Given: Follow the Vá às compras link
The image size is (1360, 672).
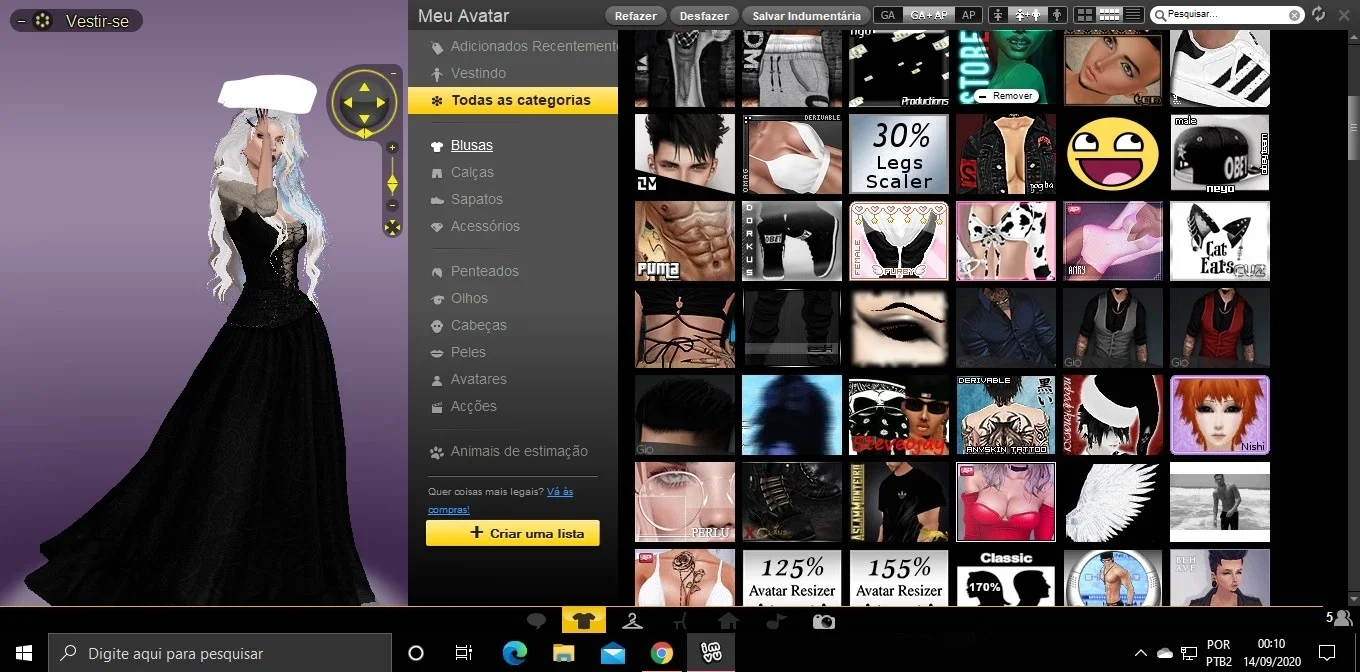Looking at the screenshot, I should pos(500,500).
